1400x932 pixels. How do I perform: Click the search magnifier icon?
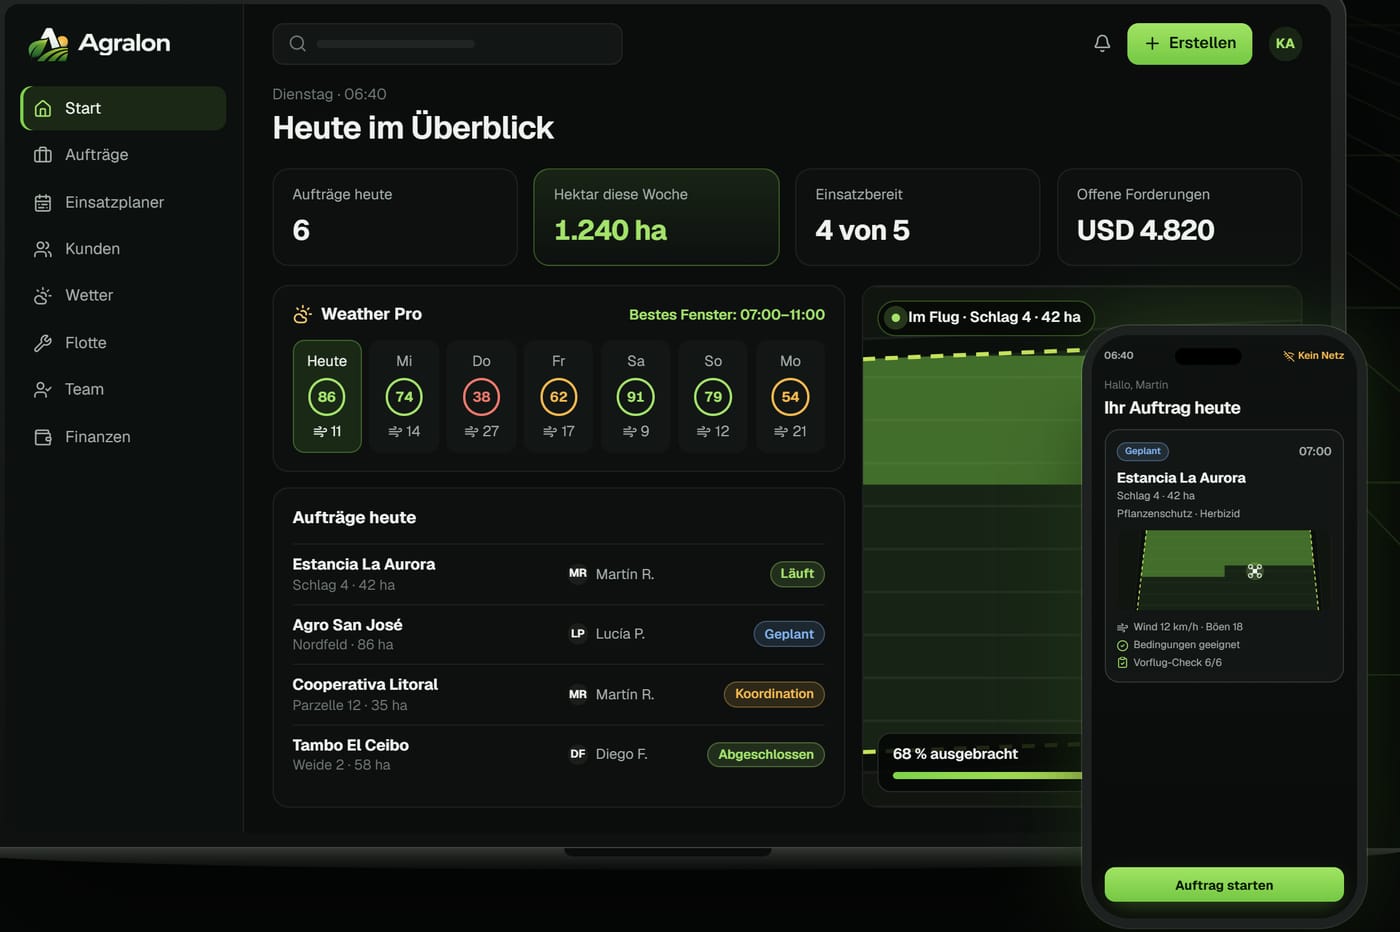click(x=297, y=43)
